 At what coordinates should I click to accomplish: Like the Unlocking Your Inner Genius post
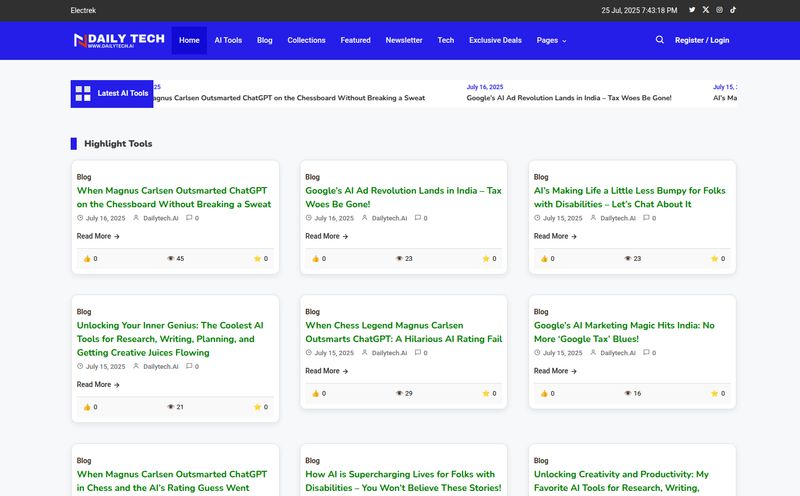(87, 407)
